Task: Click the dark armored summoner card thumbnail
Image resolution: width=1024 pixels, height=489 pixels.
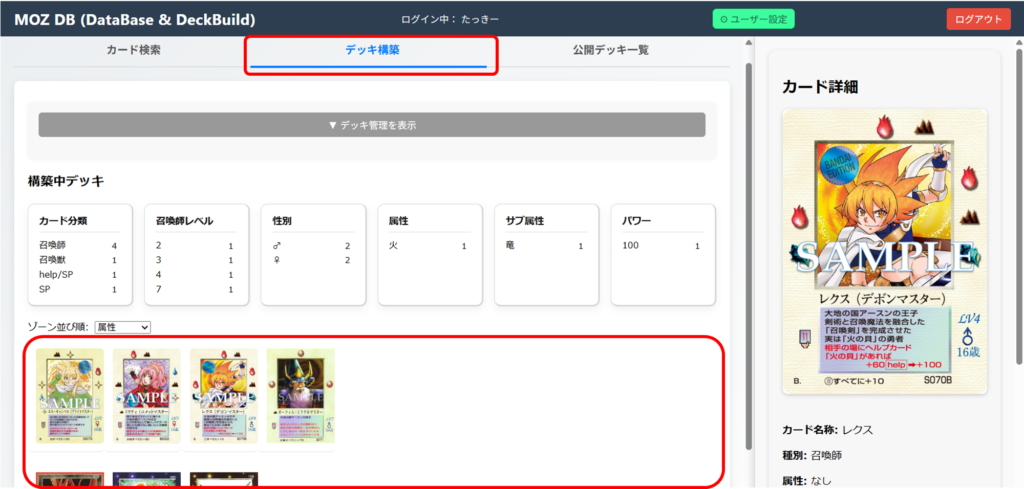Action: [300, 396]
